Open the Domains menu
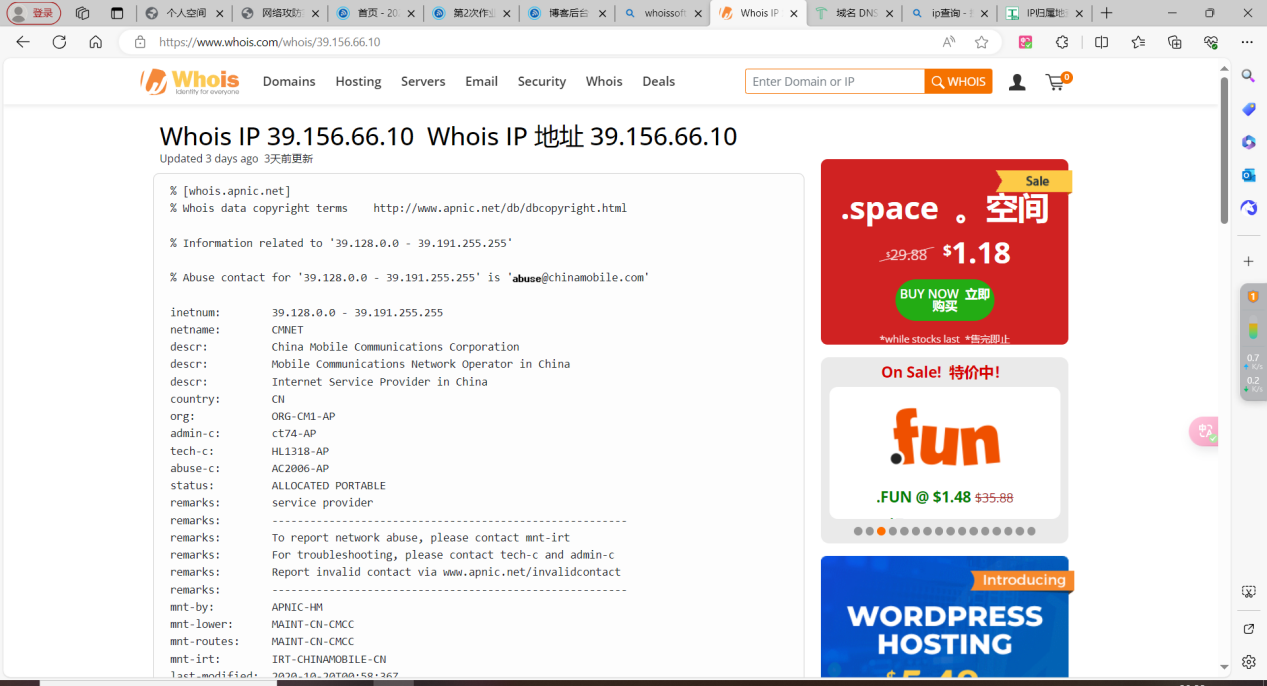This screenshot has height=686, width=1267. [289, 81]
